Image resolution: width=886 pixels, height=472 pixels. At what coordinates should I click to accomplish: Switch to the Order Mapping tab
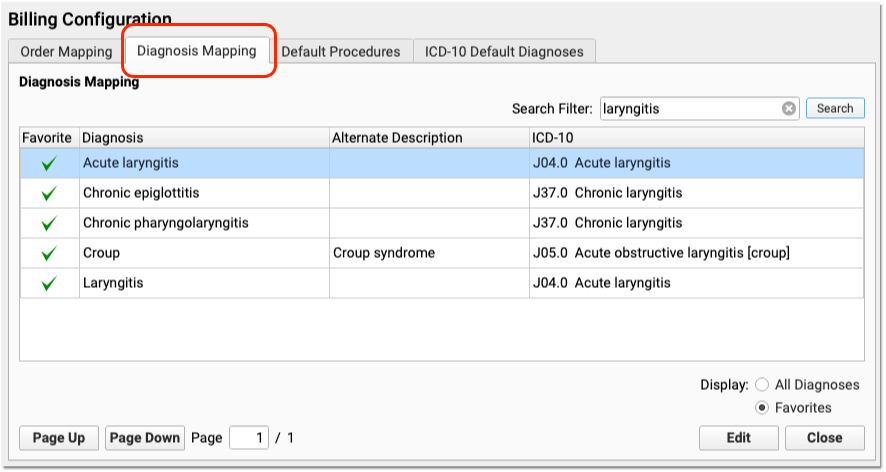(66, 51)
